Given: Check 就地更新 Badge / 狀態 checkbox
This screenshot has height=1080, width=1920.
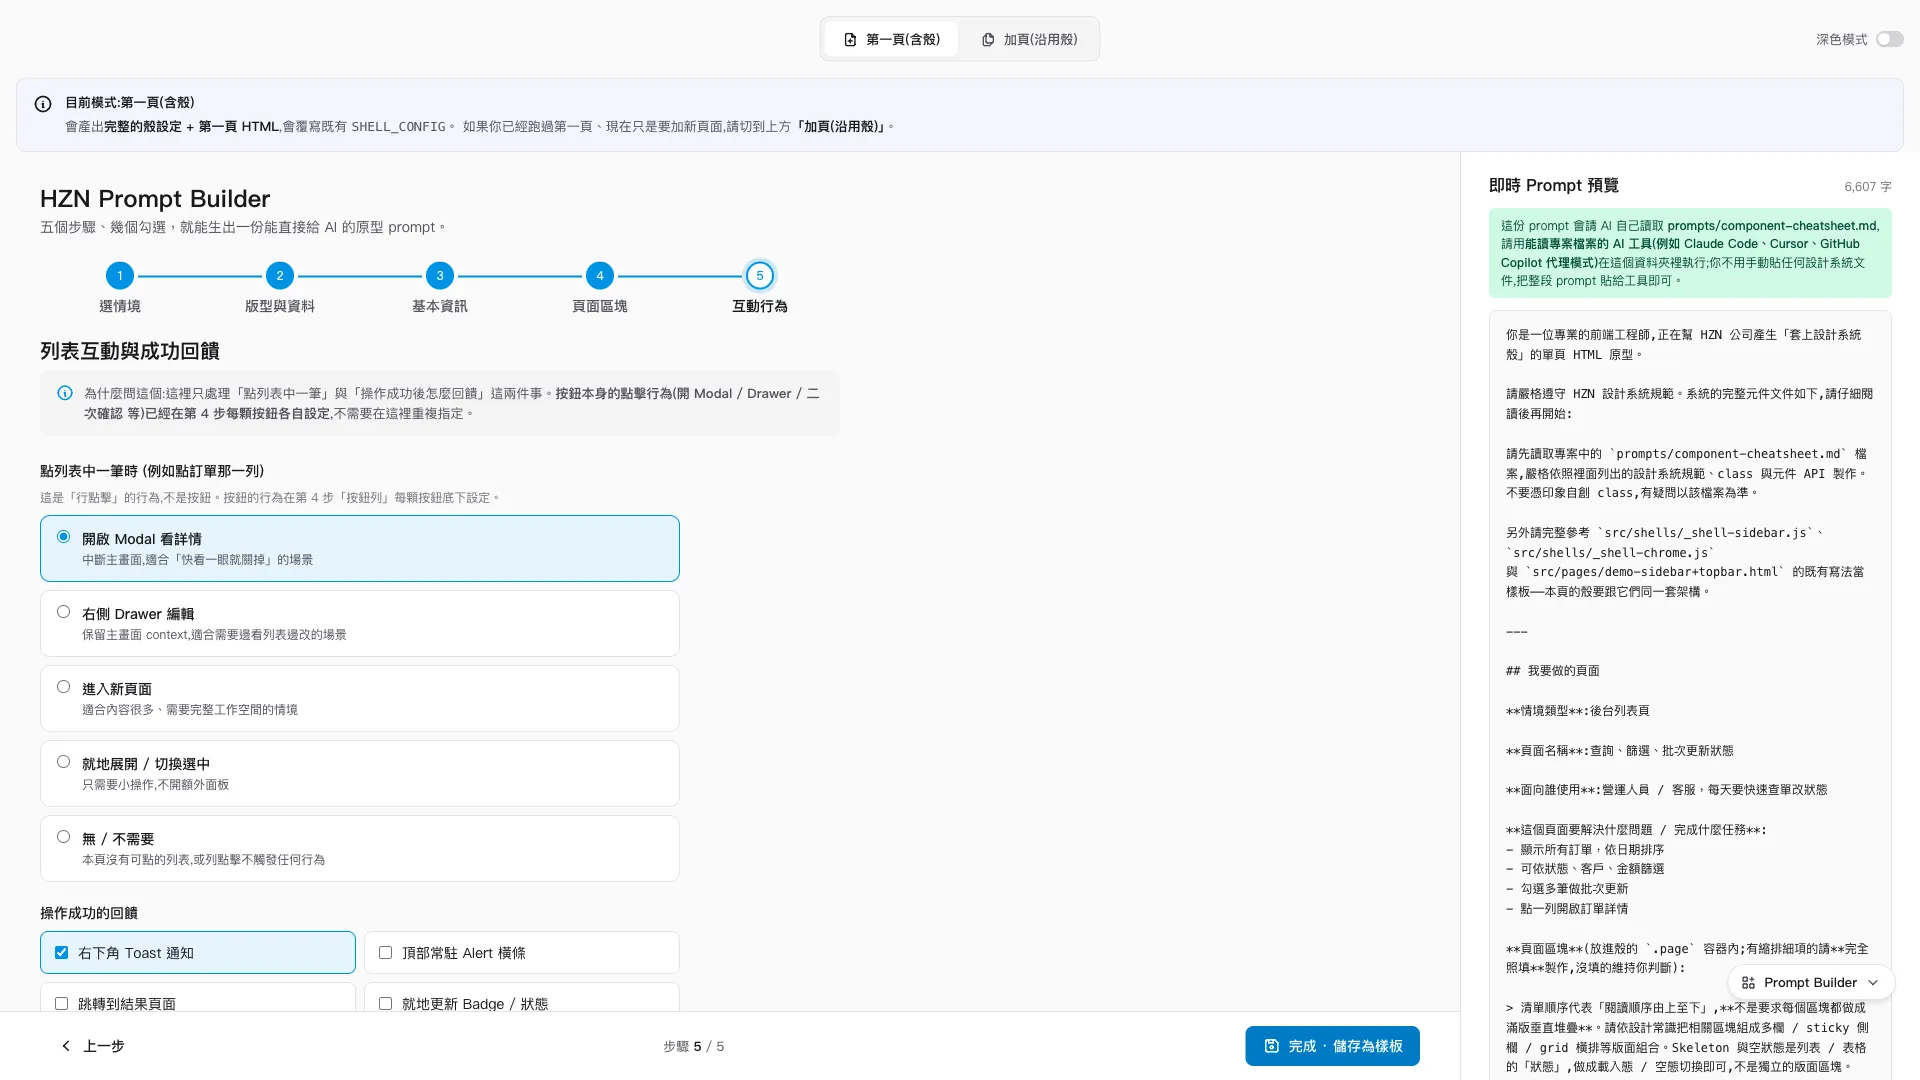Looking at the screenshot, I should [x=385, y=1003].
